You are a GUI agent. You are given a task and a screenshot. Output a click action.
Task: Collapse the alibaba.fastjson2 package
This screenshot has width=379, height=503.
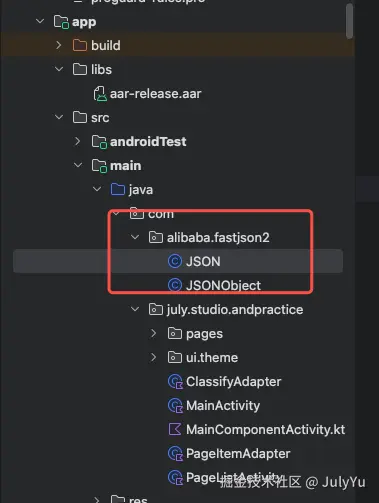135,237
